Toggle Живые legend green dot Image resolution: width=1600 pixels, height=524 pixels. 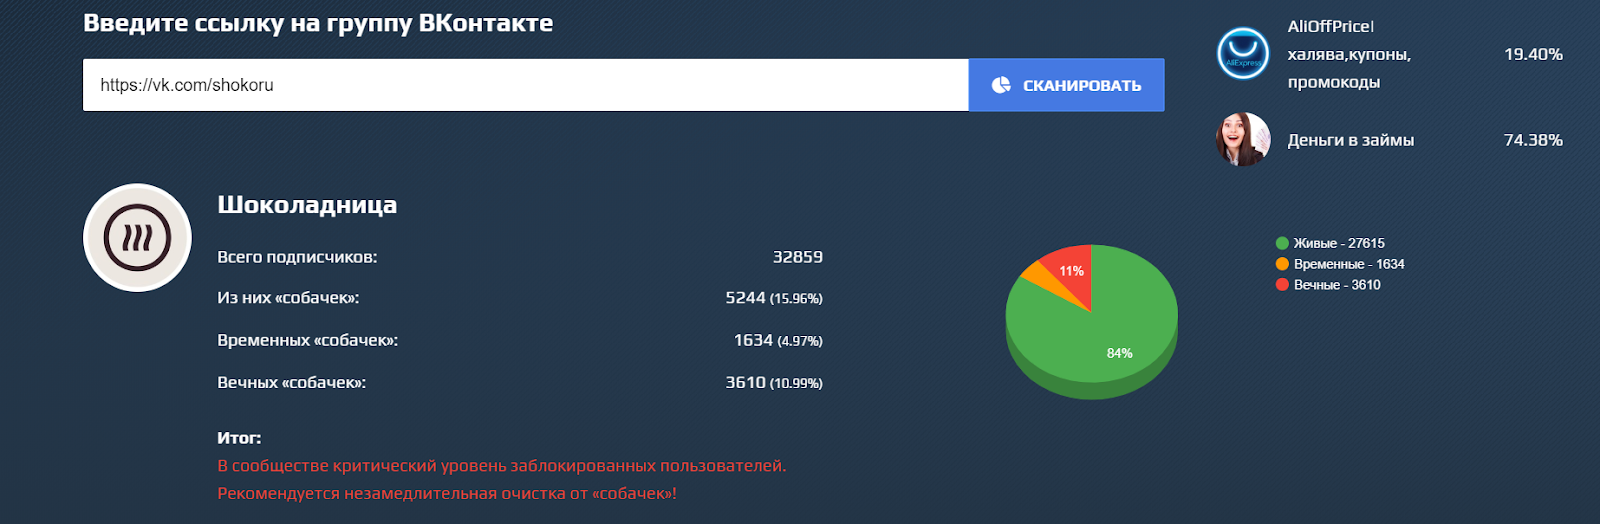coord(1282,243)
